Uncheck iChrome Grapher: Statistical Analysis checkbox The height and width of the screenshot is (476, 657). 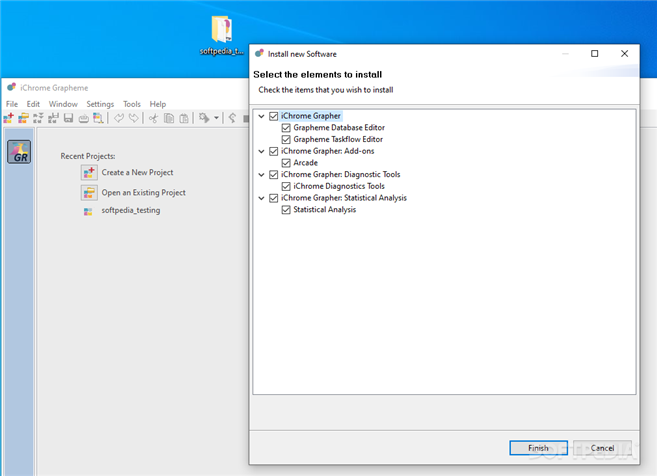tap(274, 198)
